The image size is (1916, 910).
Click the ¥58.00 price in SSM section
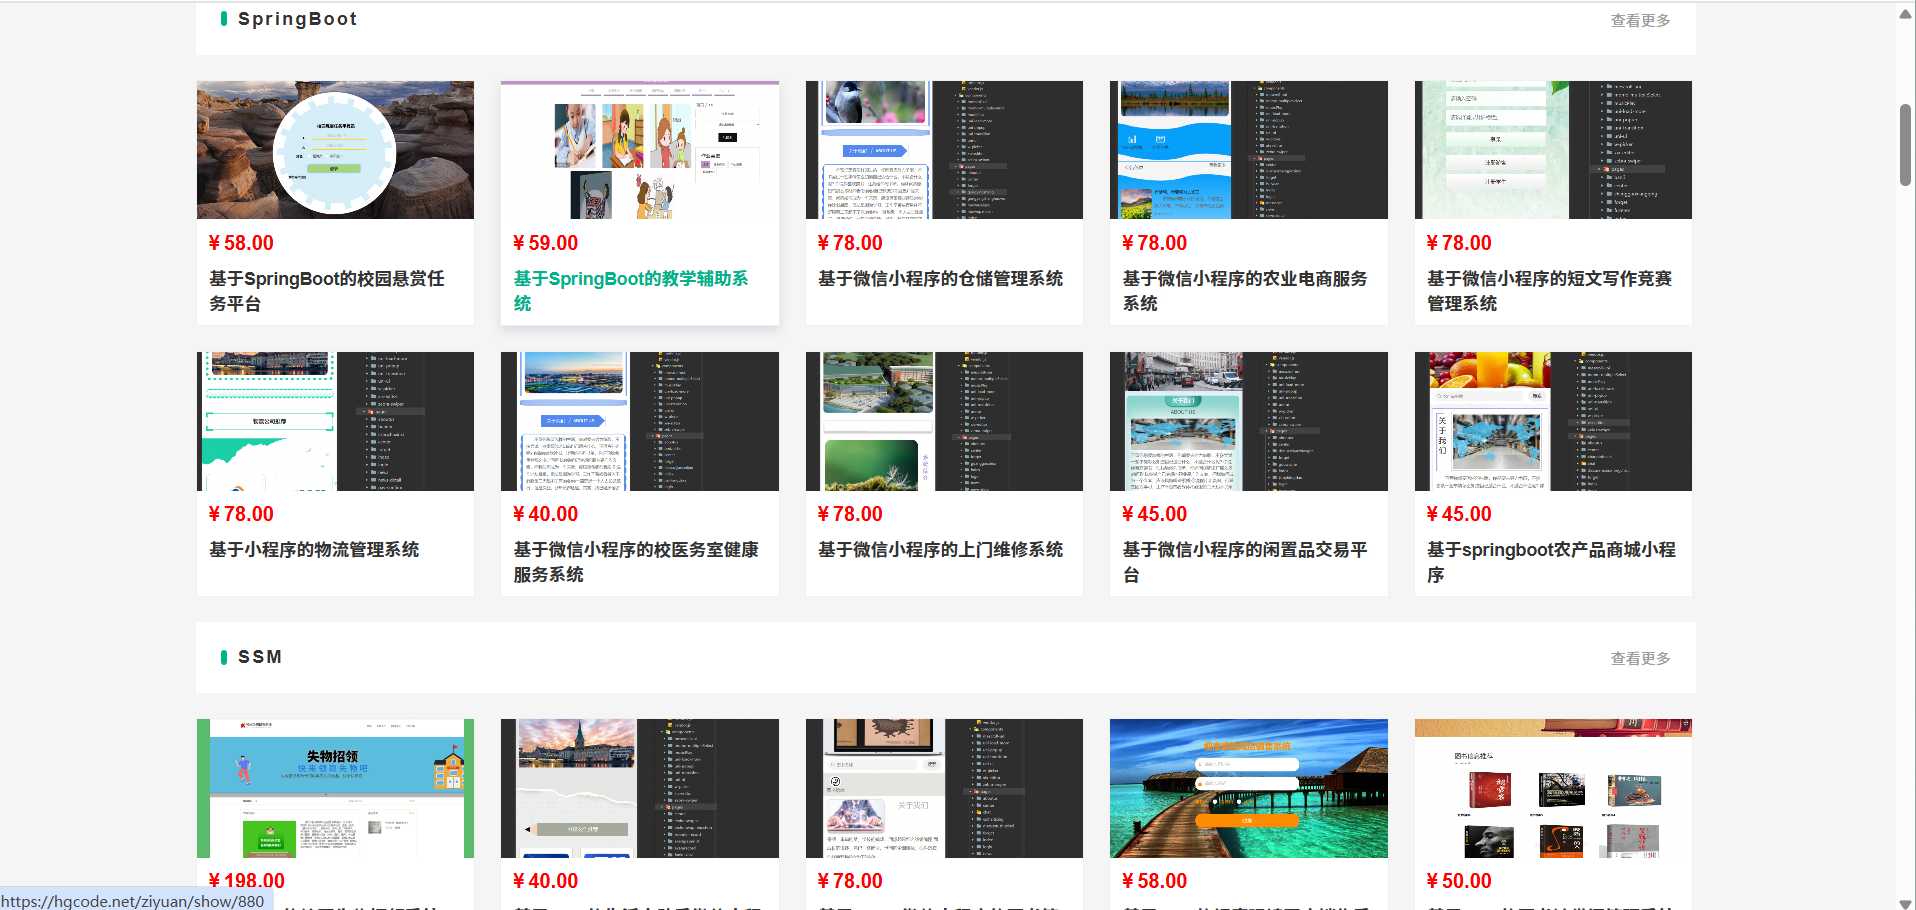[1154, 881]
